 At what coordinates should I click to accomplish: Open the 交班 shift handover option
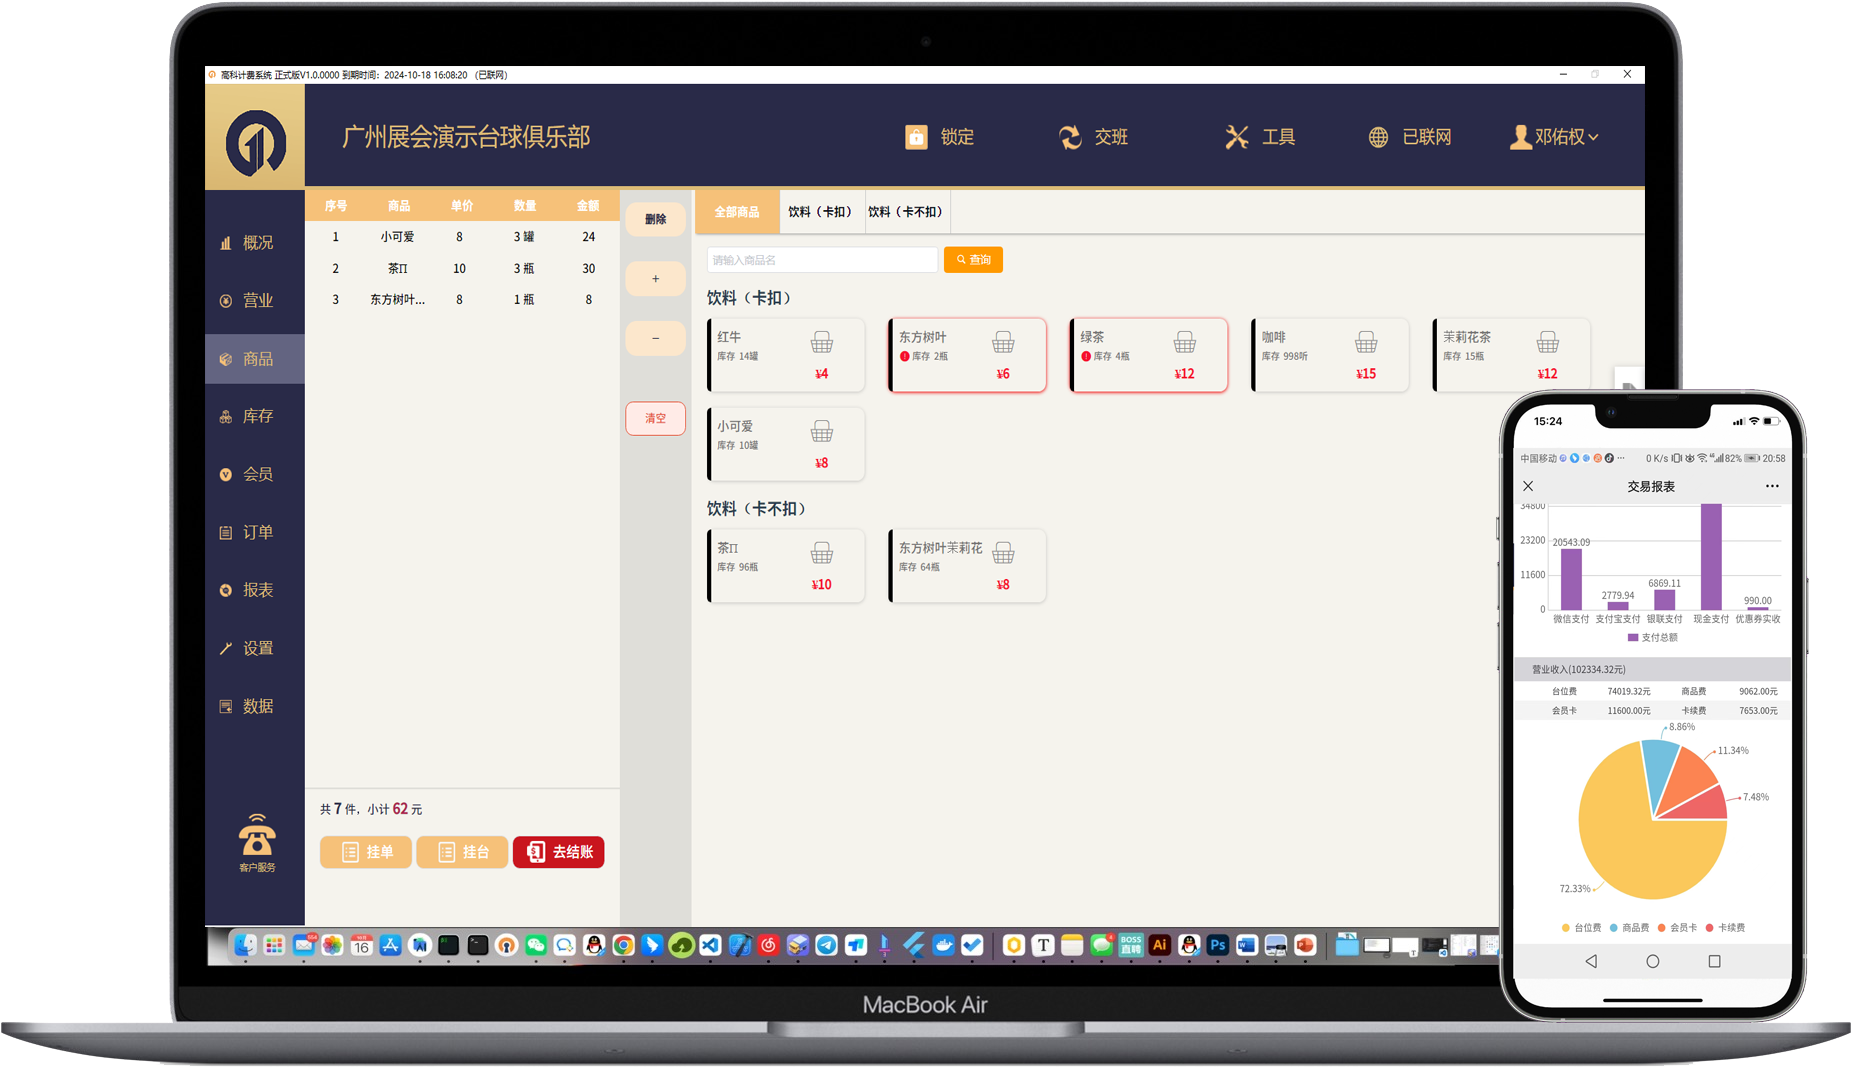coord(1093,137)
